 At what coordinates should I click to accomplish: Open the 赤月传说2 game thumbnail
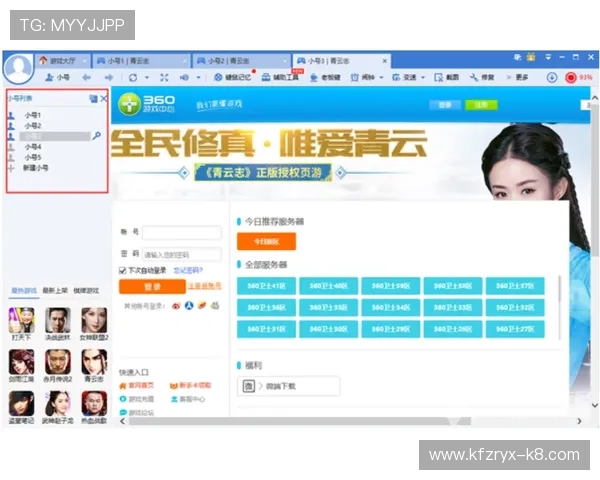58,362
